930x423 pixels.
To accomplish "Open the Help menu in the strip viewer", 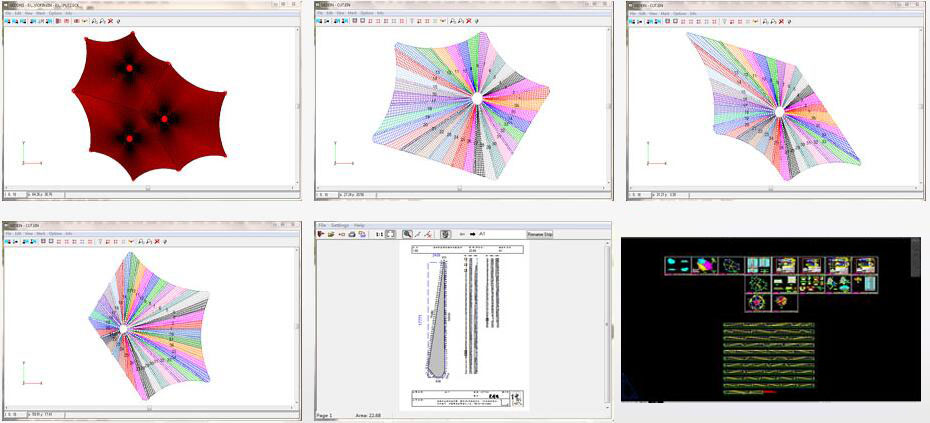I will tap(359, 225).
